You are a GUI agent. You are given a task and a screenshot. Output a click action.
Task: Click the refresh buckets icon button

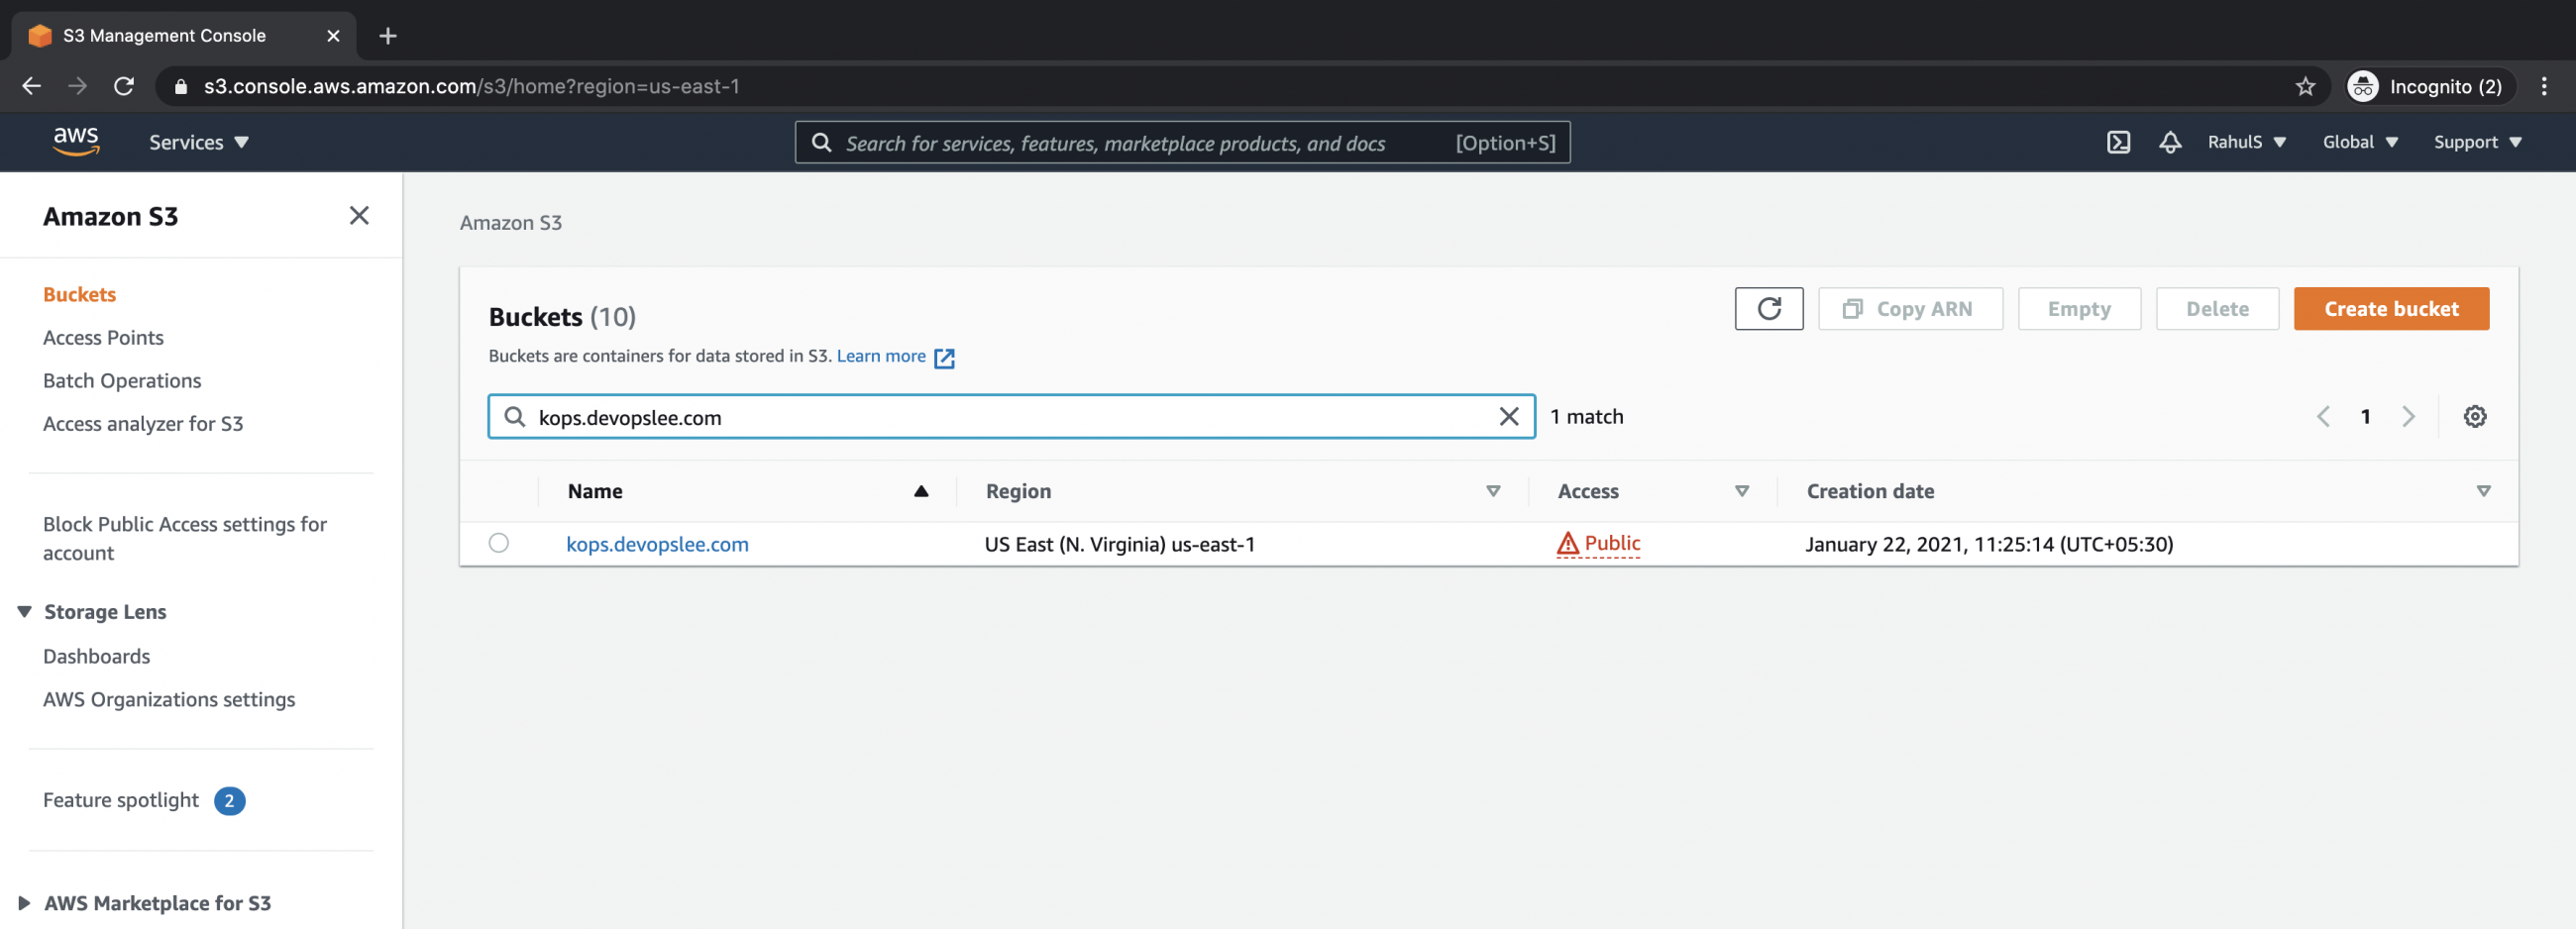(x=1768, y=308)
